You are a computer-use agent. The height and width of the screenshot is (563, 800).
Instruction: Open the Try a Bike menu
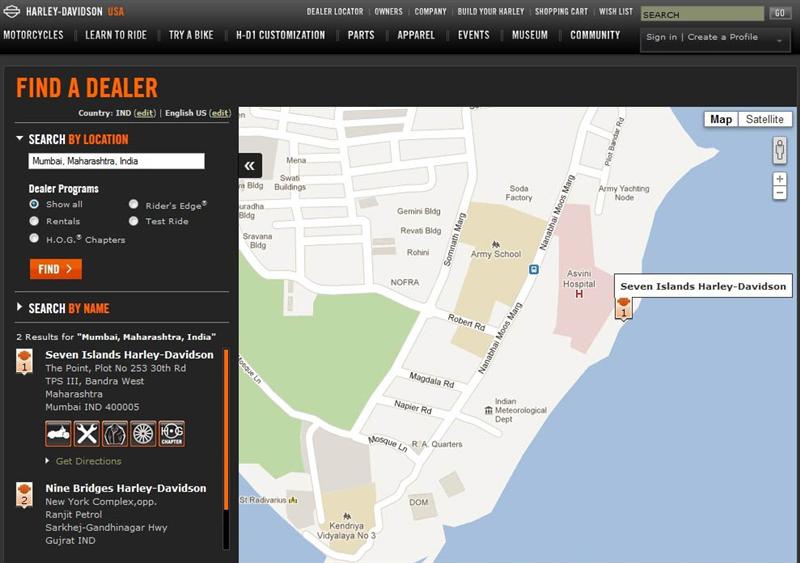click(191, 35)
